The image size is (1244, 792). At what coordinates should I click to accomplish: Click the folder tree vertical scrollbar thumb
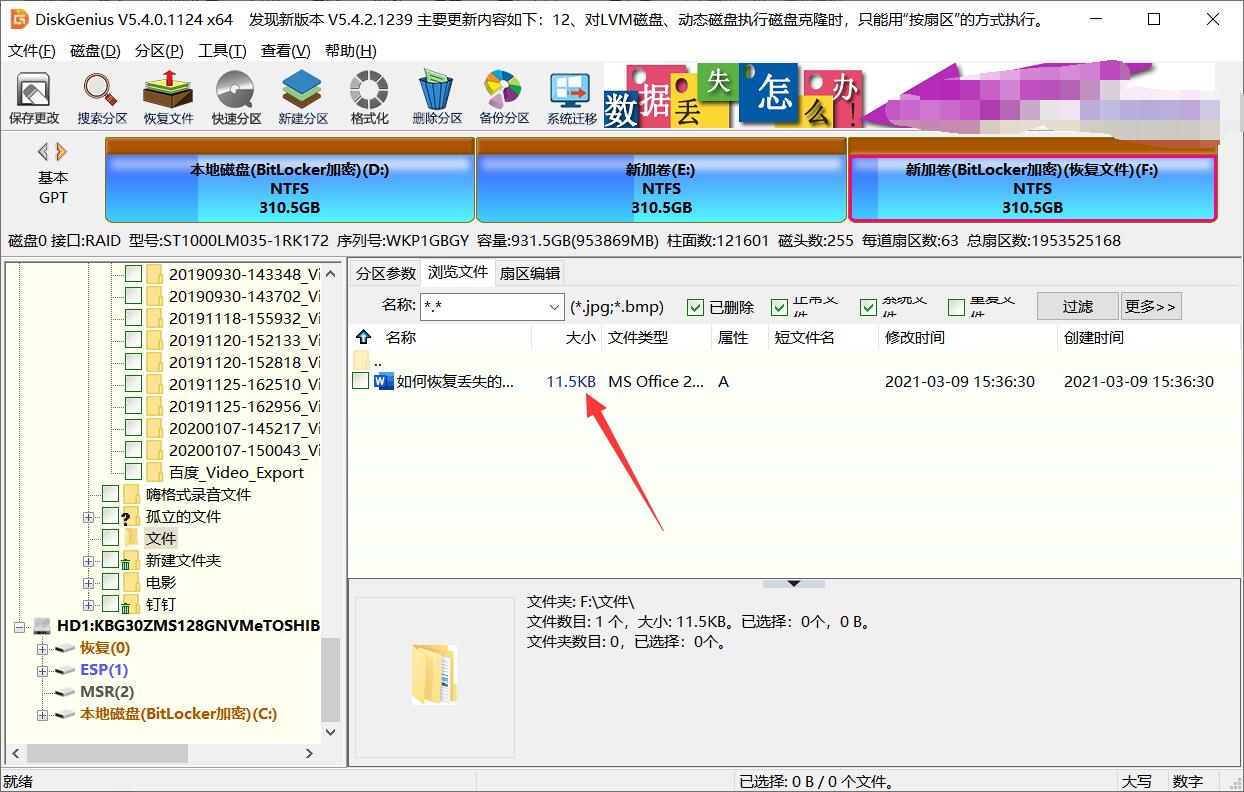332,678
